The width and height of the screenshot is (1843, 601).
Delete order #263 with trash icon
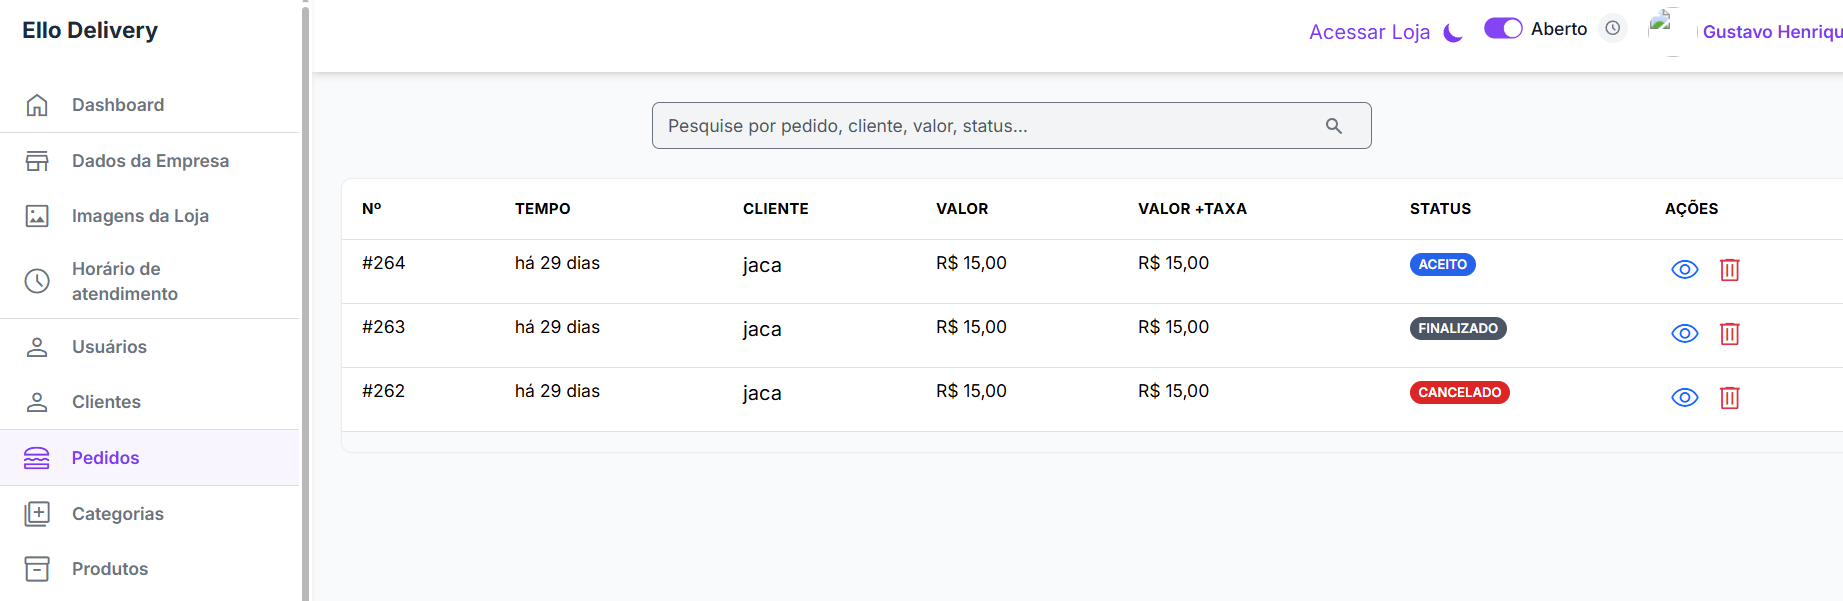[1730, 334]
